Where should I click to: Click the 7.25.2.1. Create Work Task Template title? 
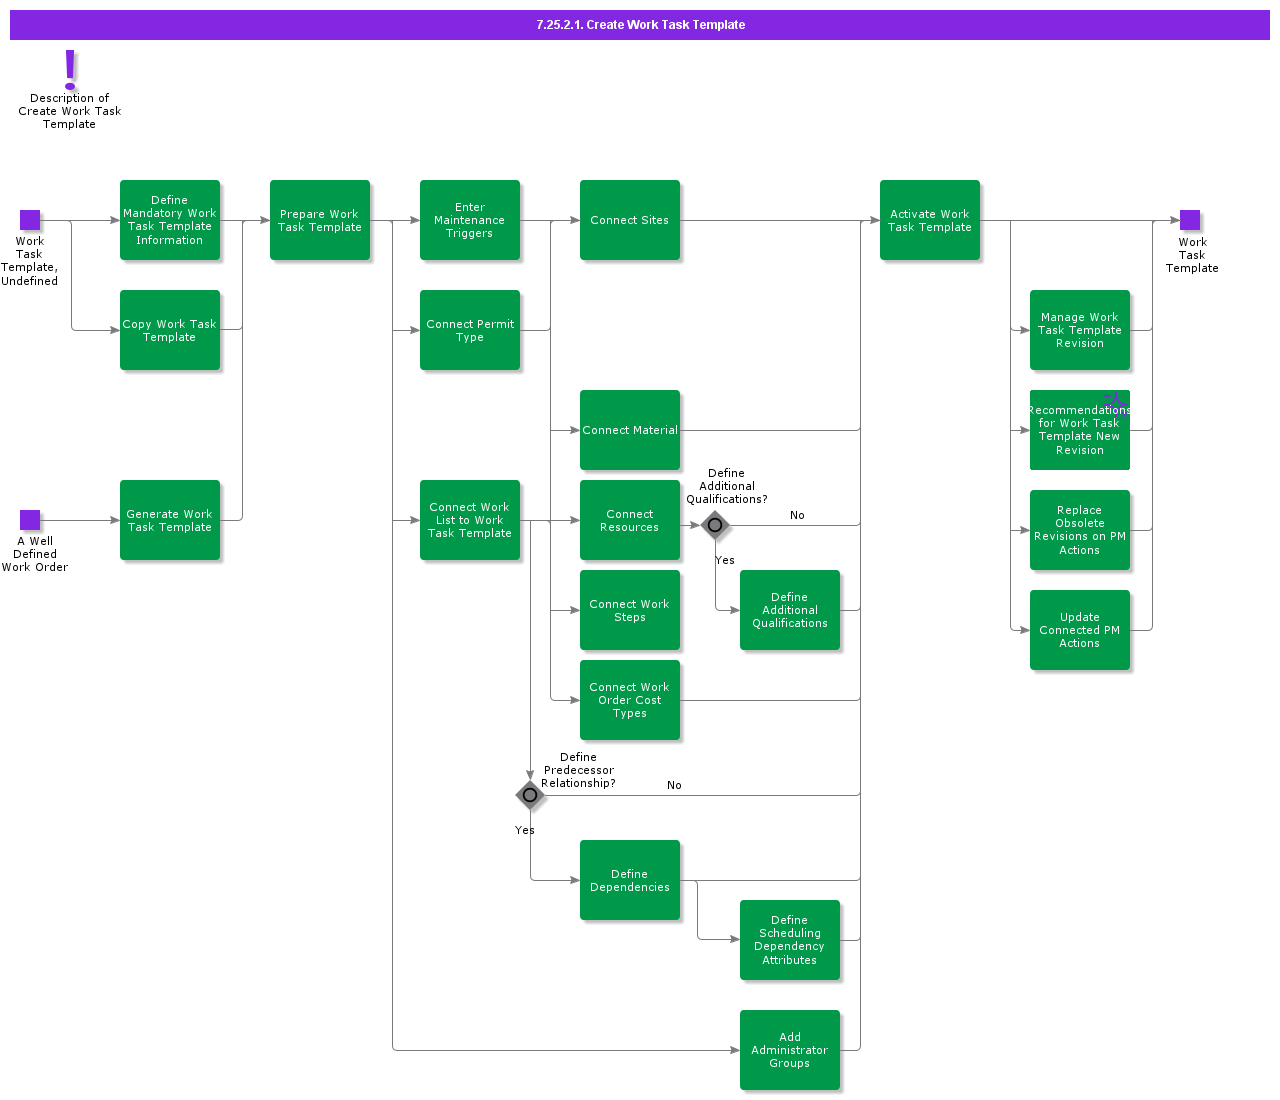pyautogui.click(x=640, y=25)
